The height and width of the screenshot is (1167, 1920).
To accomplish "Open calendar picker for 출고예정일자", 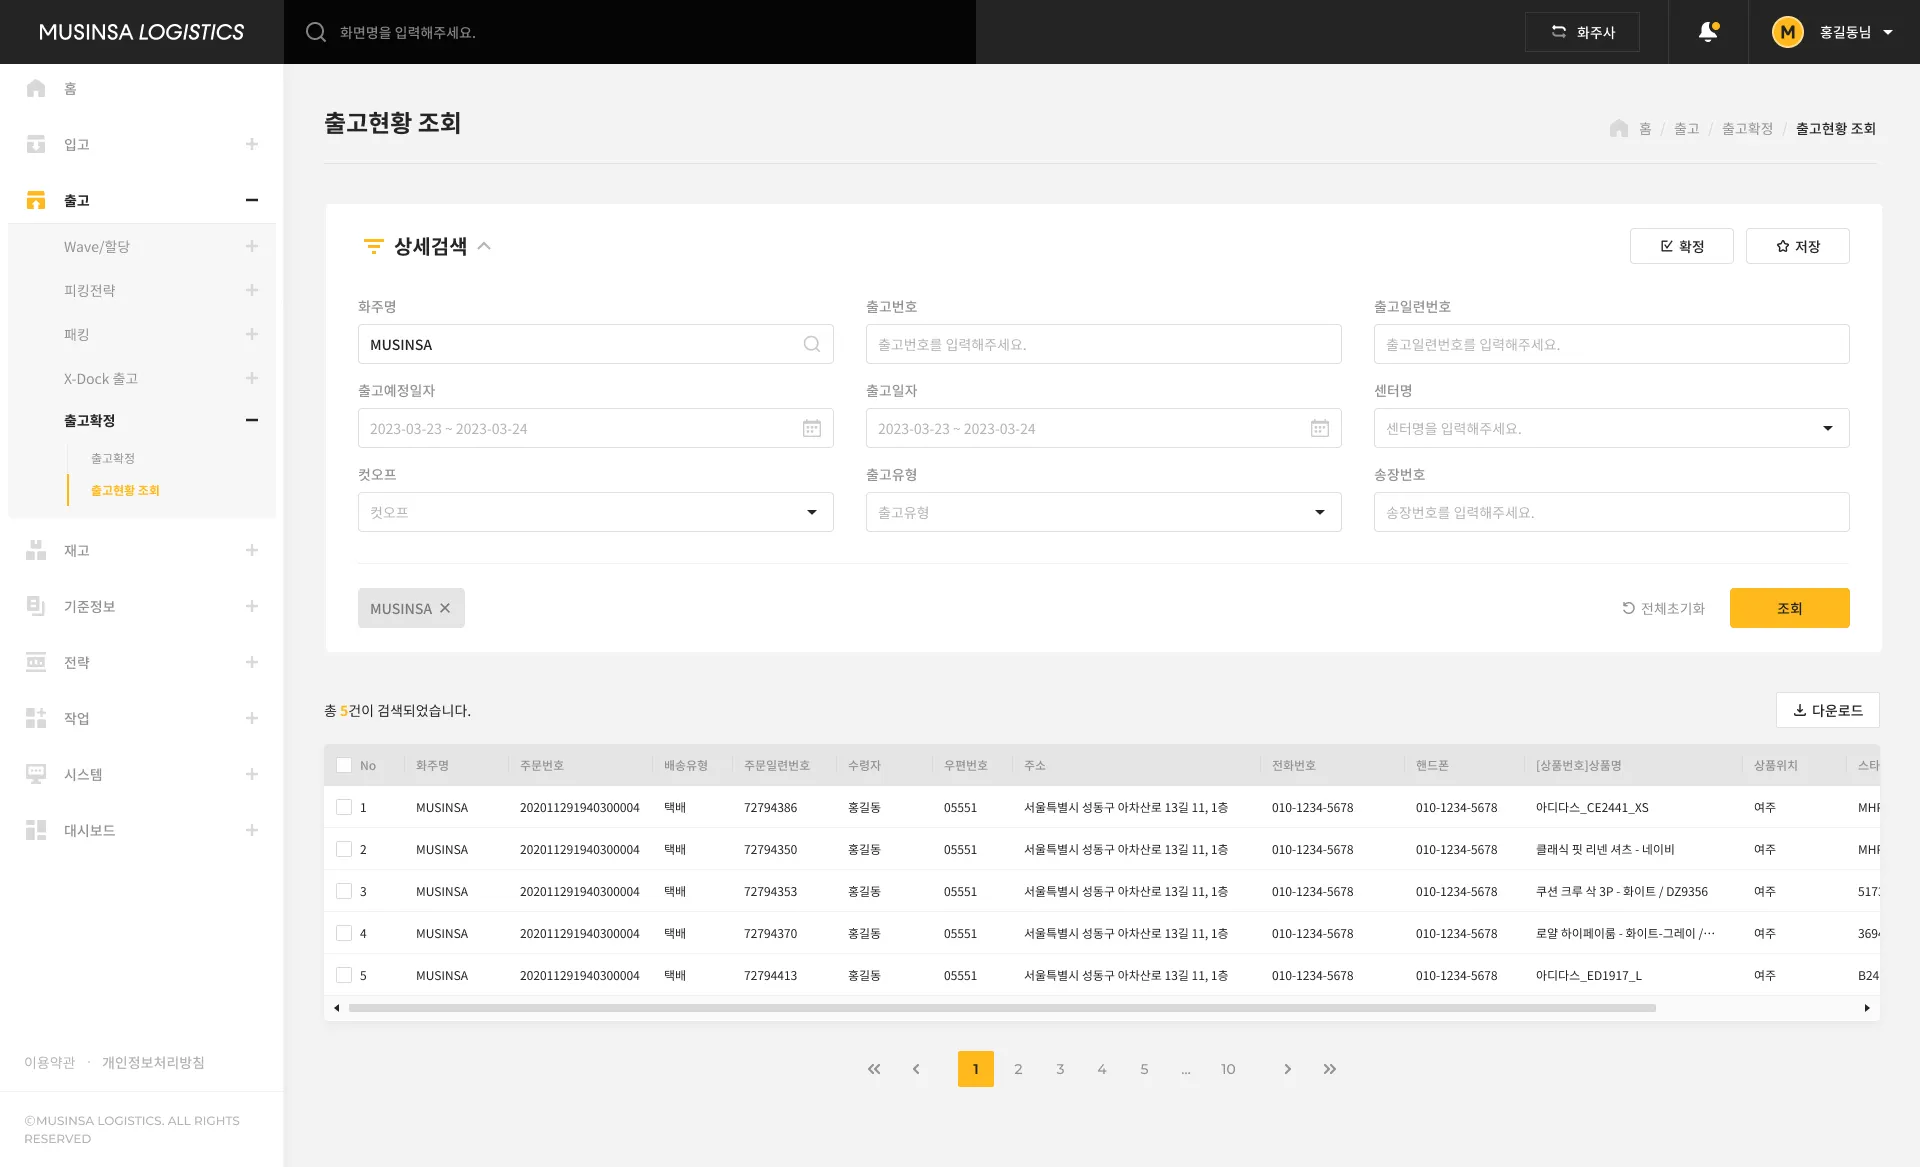I will coord(811,428).
